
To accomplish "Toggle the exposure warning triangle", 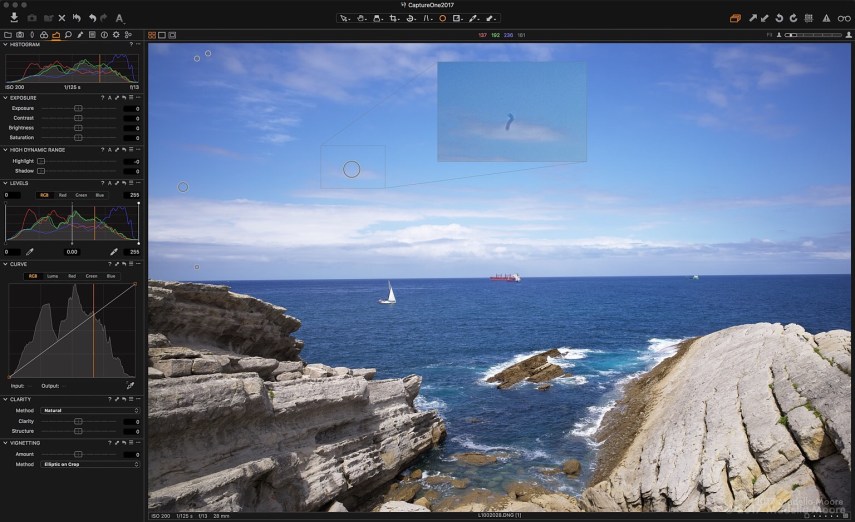I will click(x=827, y=18).
